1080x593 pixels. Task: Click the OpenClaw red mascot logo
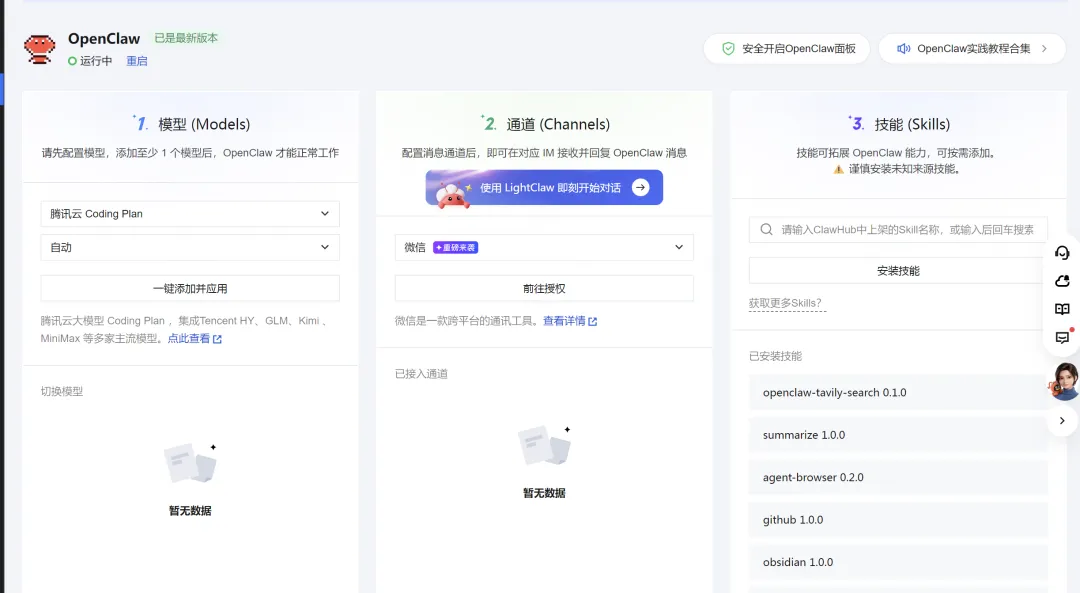[39, 49]
